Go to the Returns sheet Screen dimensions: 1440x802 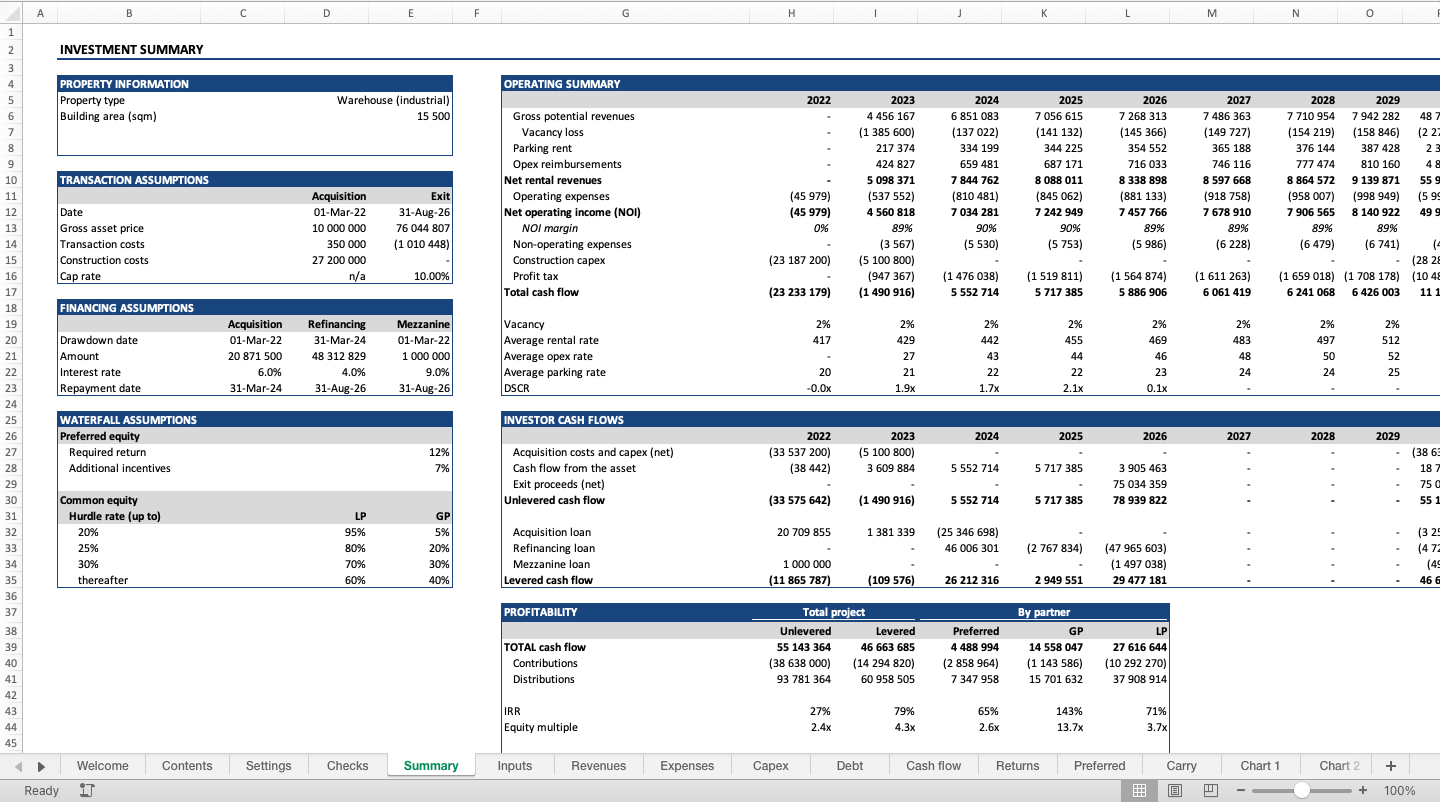pos(1017,765)
